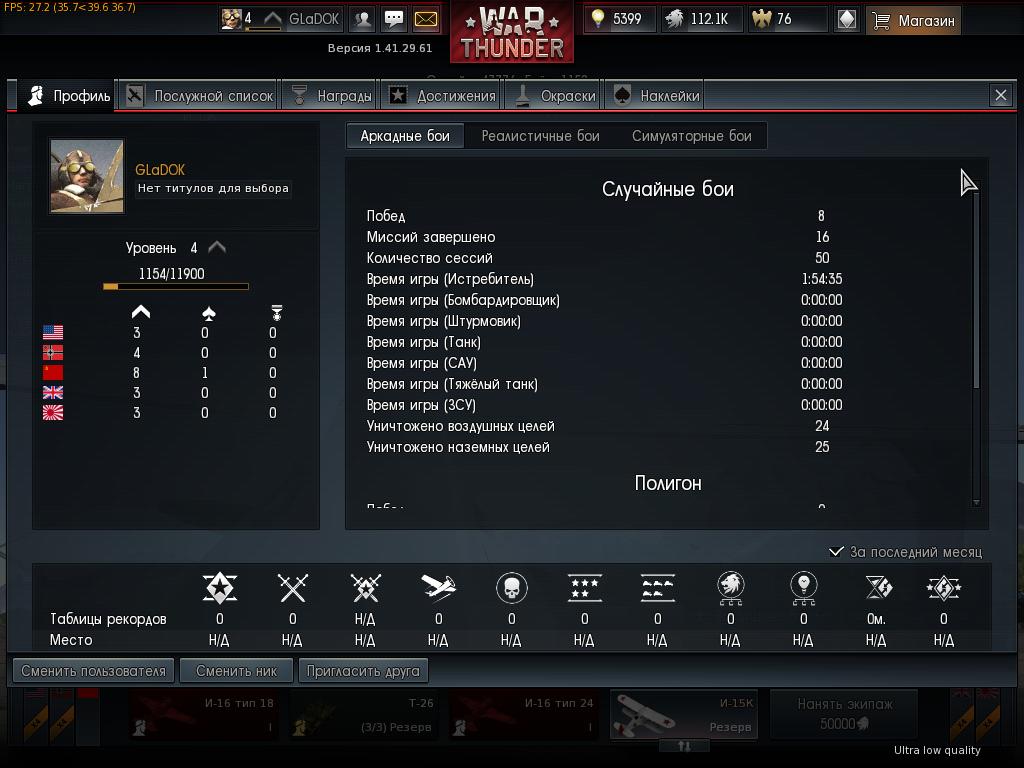Toggle the "За последний месяц" checkbox
Viewport: 1024px width, 768px height.
pos(836,552)
